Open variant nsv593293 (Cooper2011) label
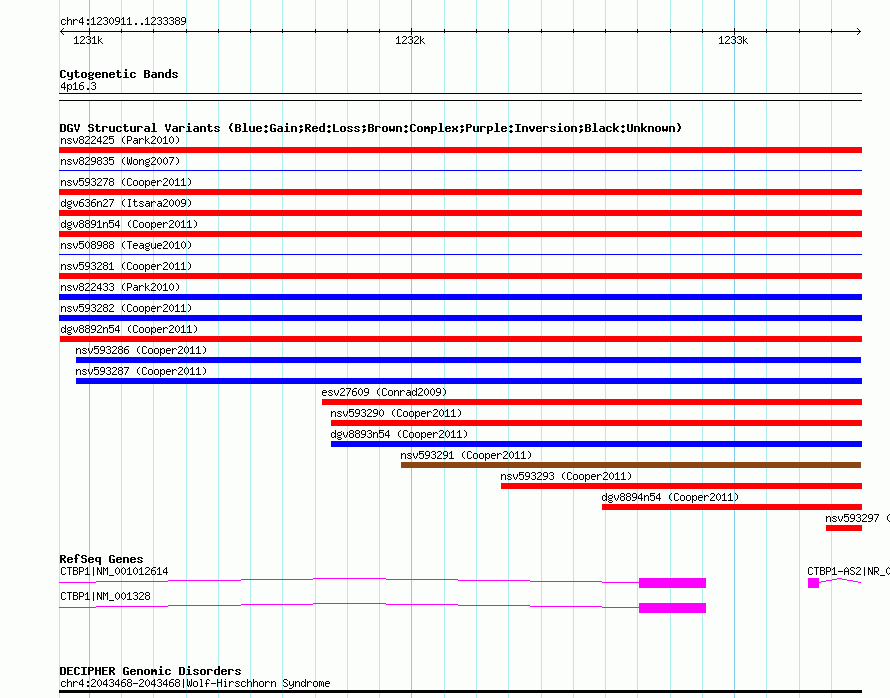The width and height of the screenshot is (890, 698). [566, 476]
